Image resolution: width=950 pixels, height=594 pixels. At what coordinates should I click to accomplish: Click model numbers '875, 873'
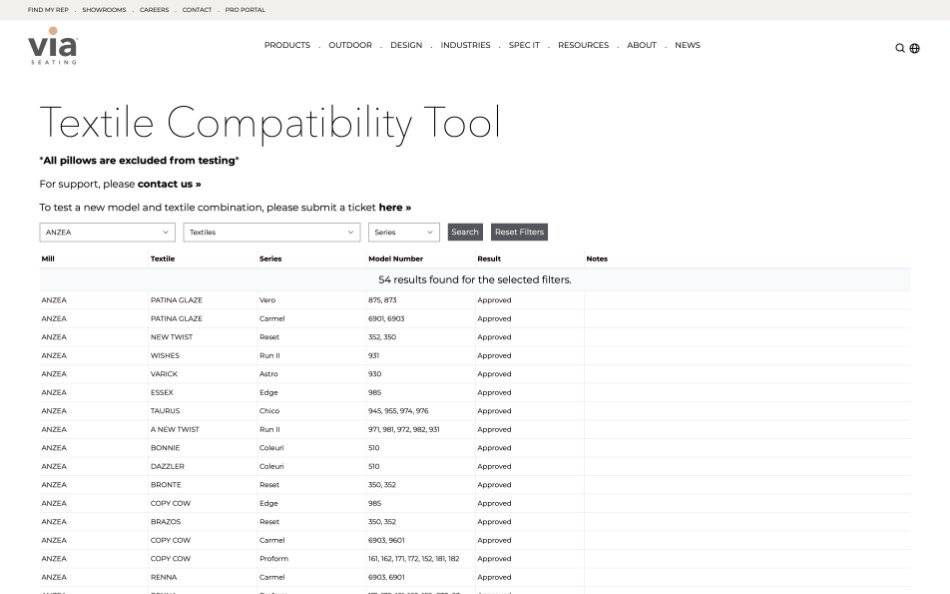(382, 300)
